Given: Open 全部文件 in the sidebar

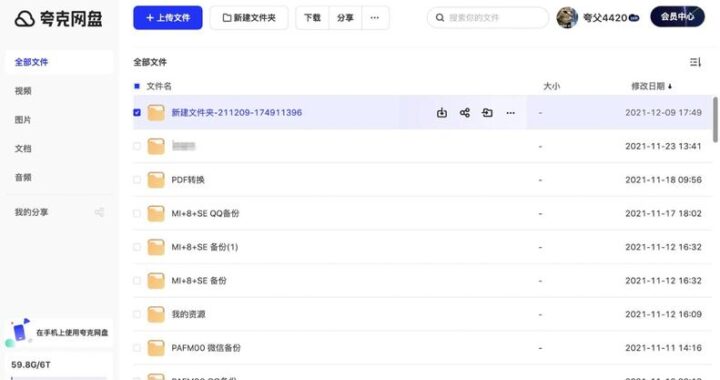Looking at the screenshot, I should [59, 62].
